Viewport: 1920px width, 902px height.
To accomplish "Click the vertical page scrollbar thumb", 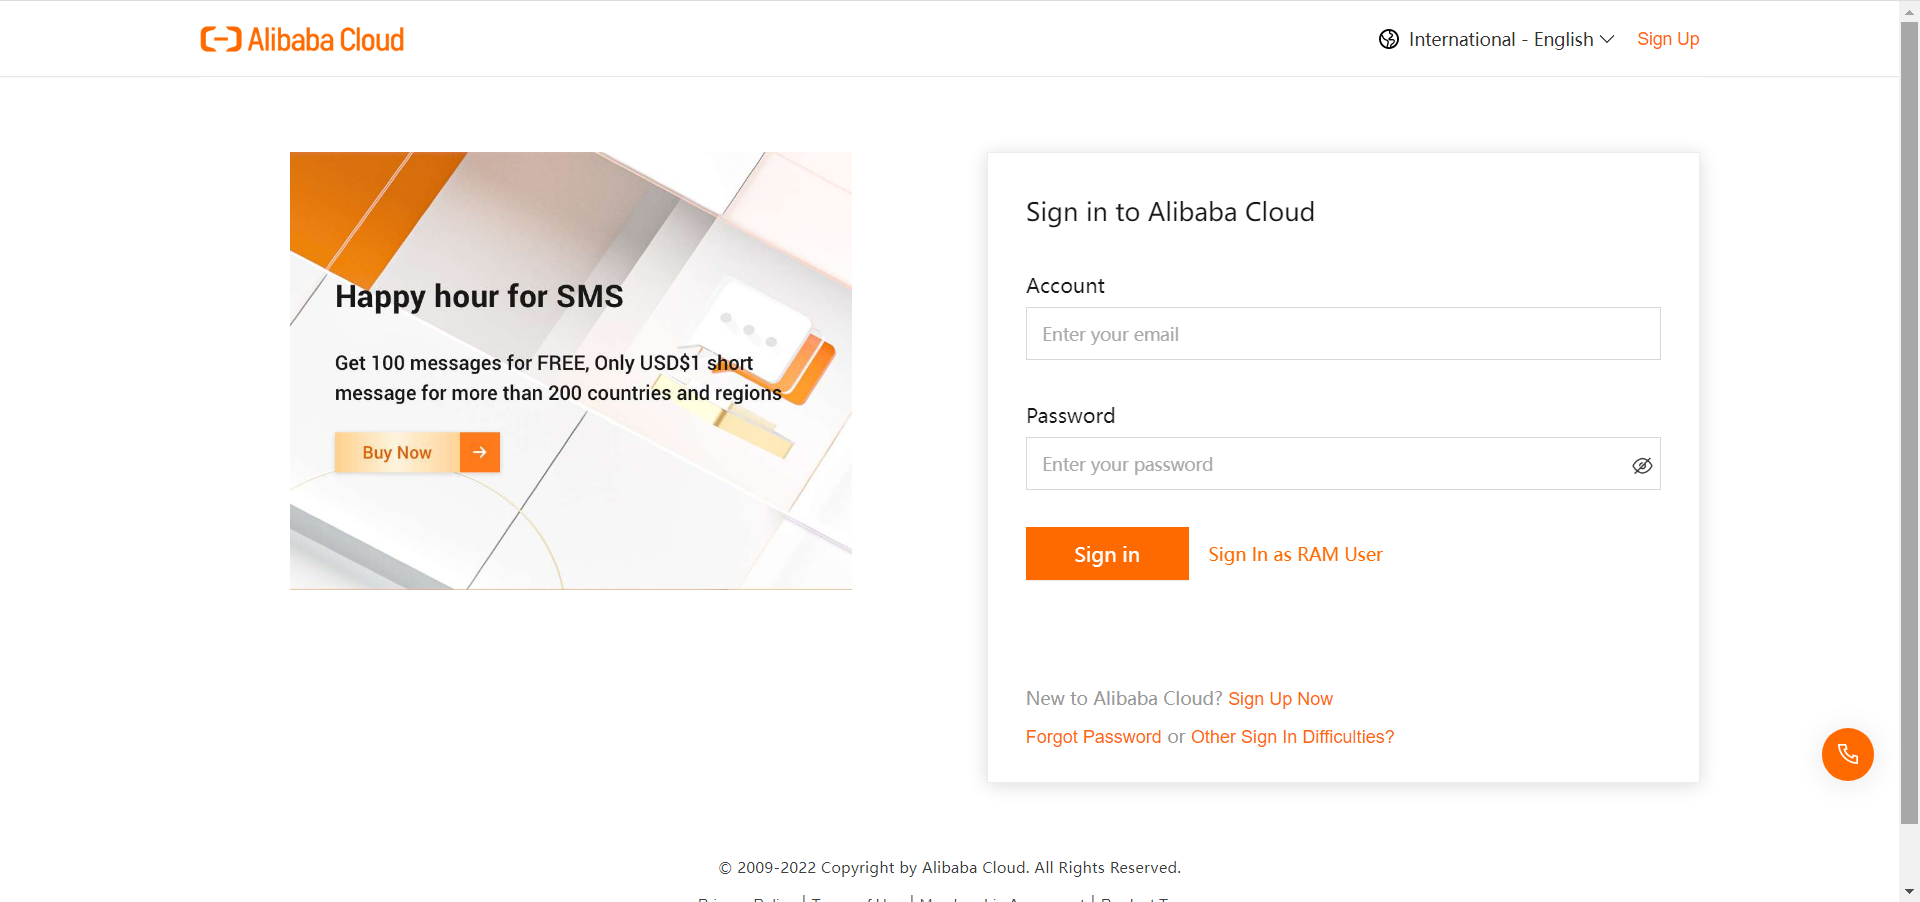I will [1909, 420].
